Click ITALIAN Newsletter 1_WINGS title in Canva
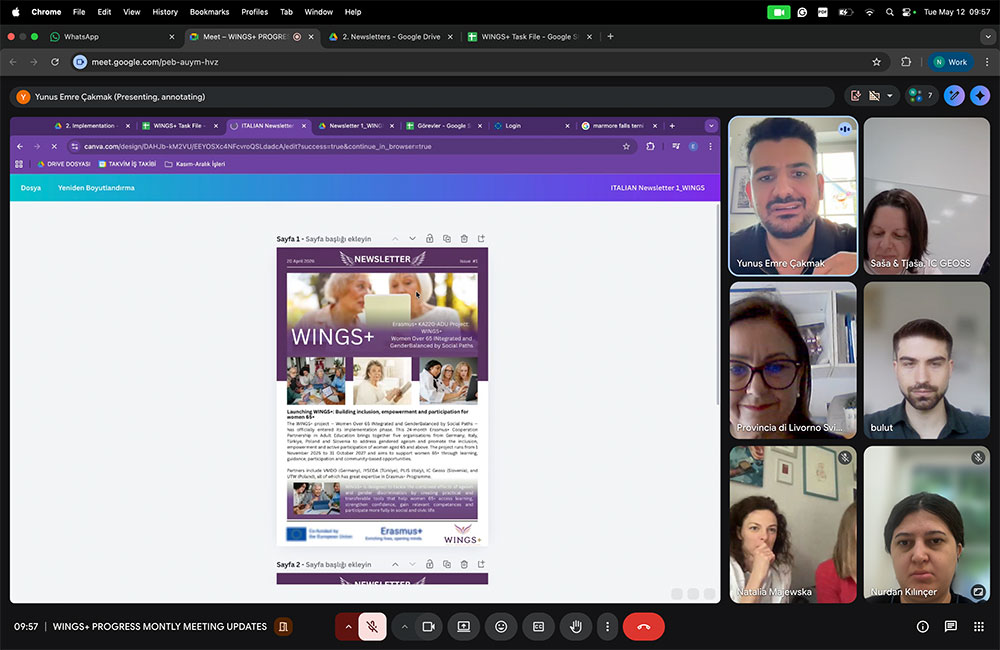 pyautogui.click(x=657, y=188)
